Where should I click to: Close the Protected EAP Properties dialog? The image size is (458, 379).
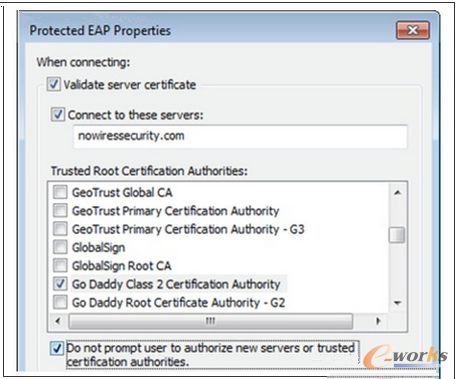(413, 30)
